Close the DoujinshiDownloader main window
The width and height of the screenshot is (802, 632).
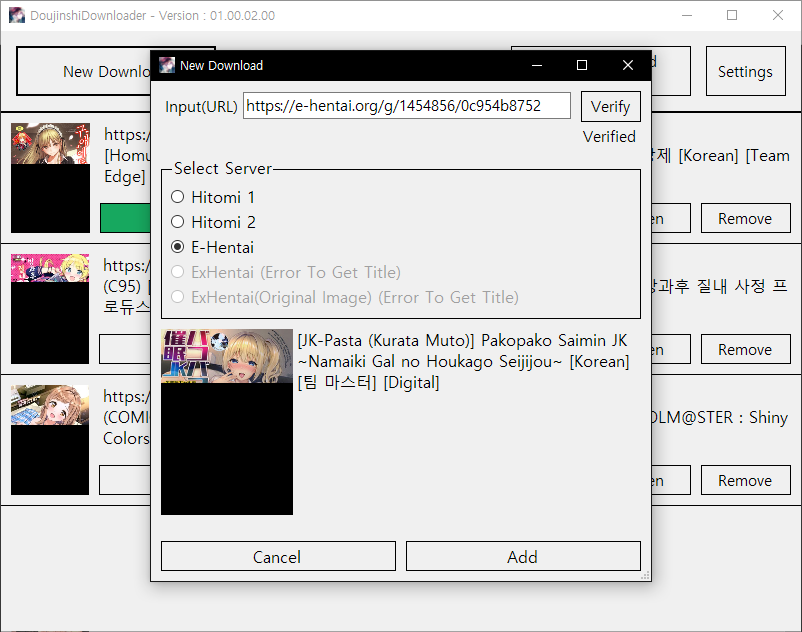[778, 15]
